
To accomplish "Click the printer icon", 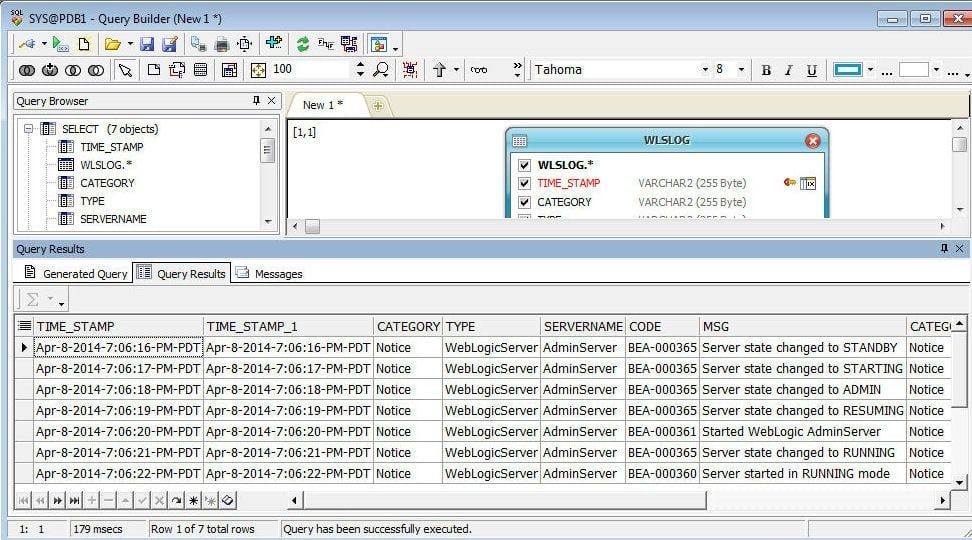I will pos(222,44).
